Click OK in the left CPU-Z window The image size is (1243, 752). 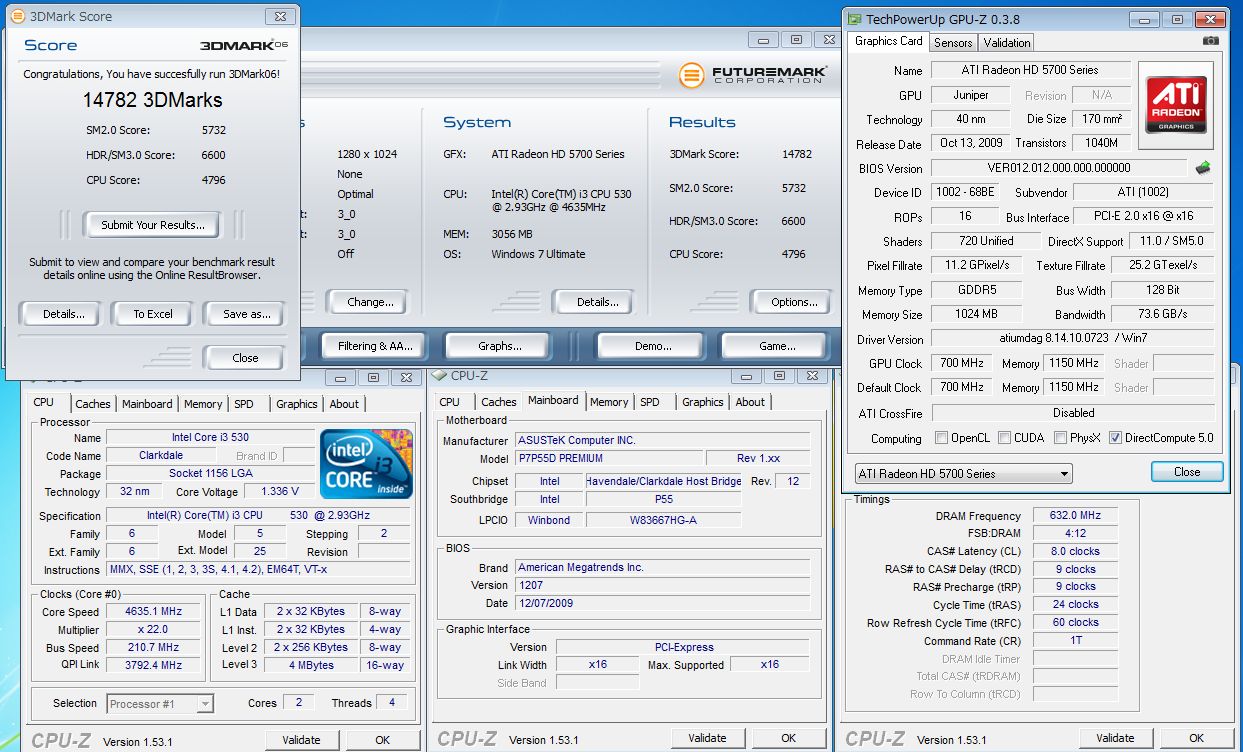(x=382, y=740)
